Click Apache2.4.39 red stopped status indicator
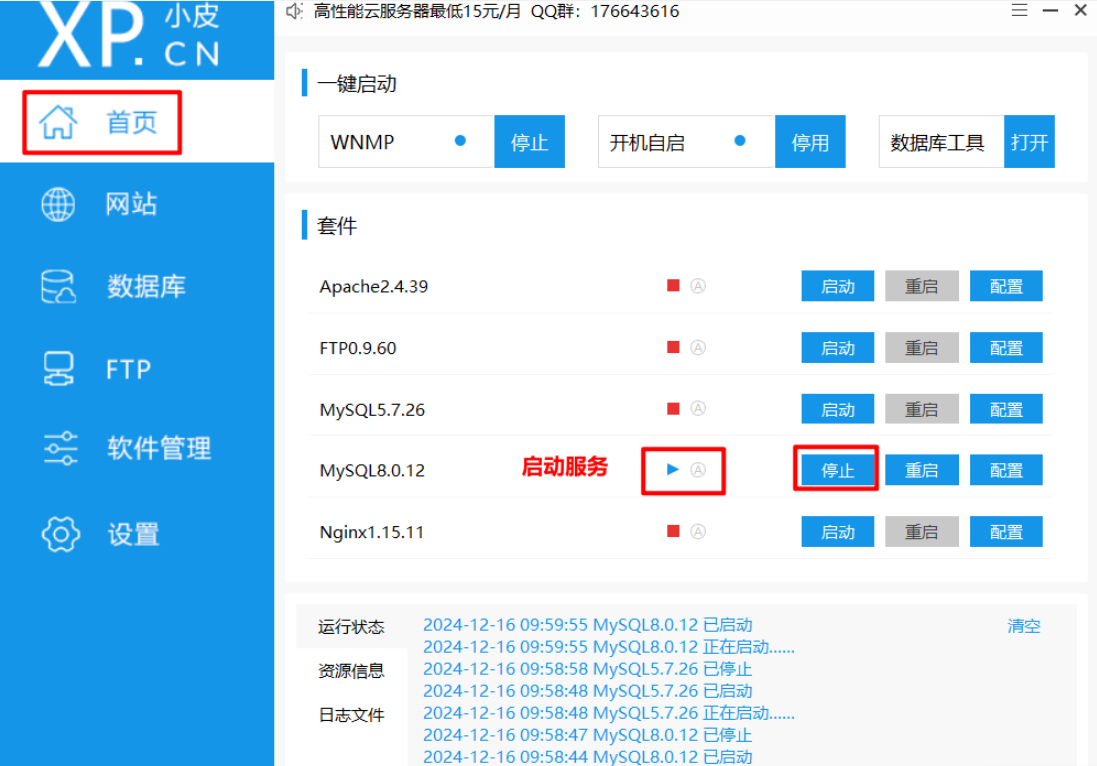Viewport: 1097px width, 766px height. click(673, 285)
